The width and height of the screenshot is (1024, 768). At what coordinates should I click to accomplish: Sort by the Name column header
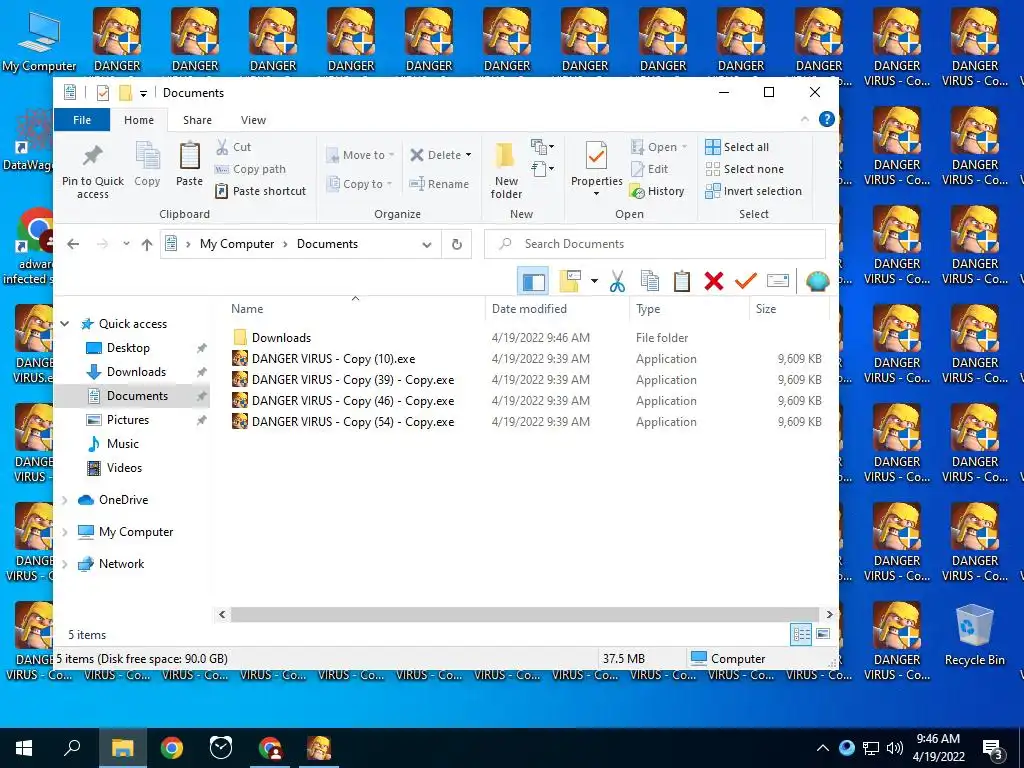pyautogui.click(x=355, y=309)
